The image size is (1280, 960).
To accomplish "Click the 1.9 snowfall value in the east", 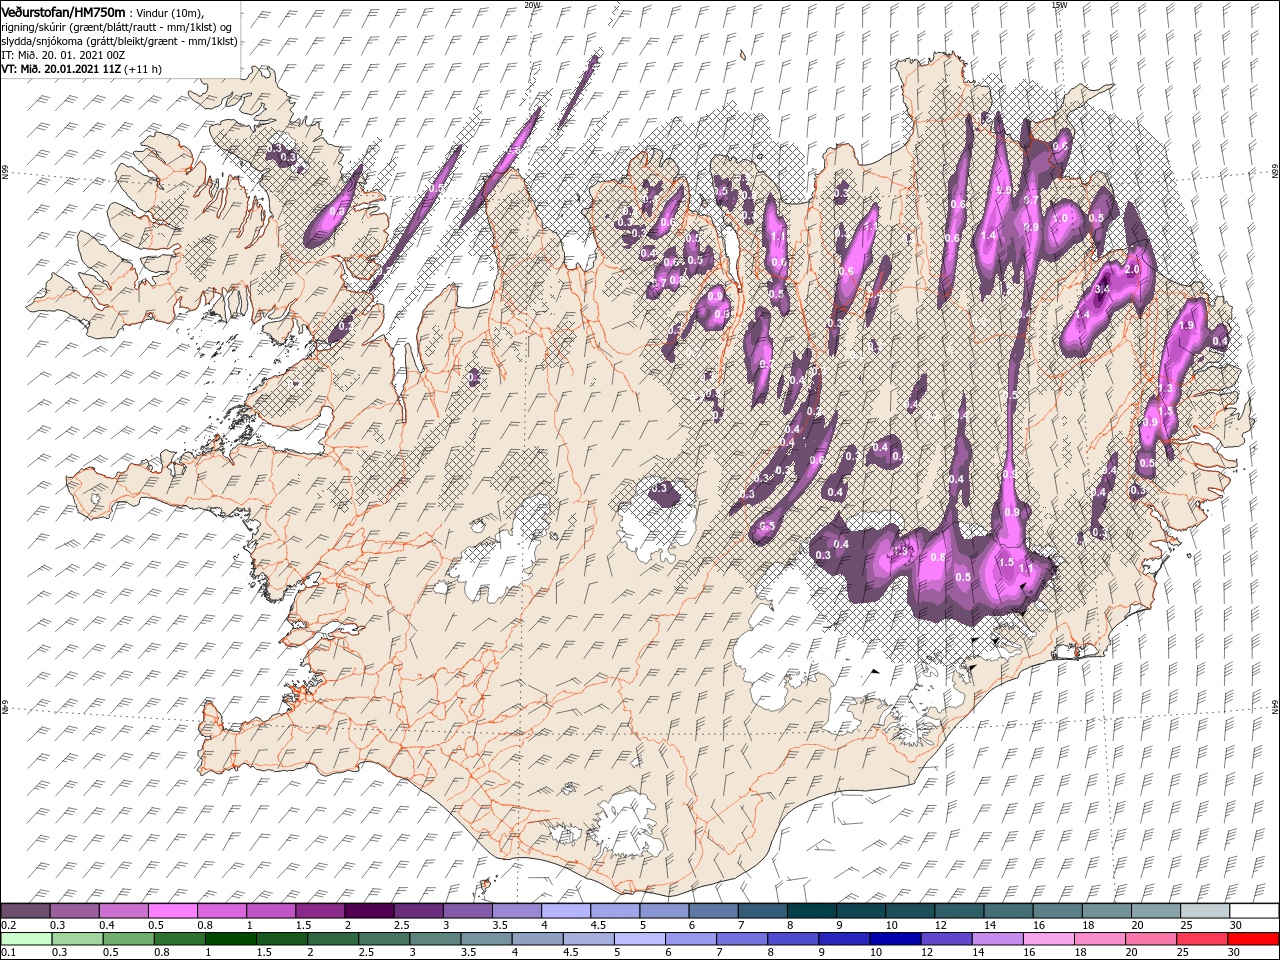I will click(1188, 326).
